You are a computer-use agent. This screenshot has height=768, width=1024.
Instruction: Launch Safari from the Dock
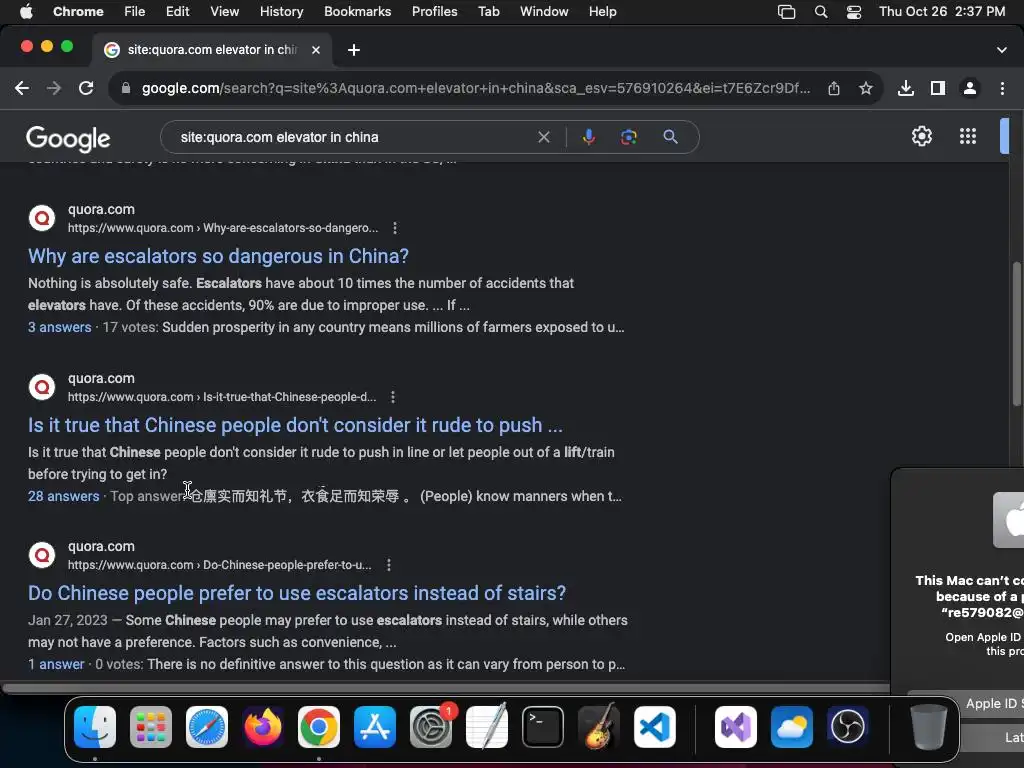point(207,727)
